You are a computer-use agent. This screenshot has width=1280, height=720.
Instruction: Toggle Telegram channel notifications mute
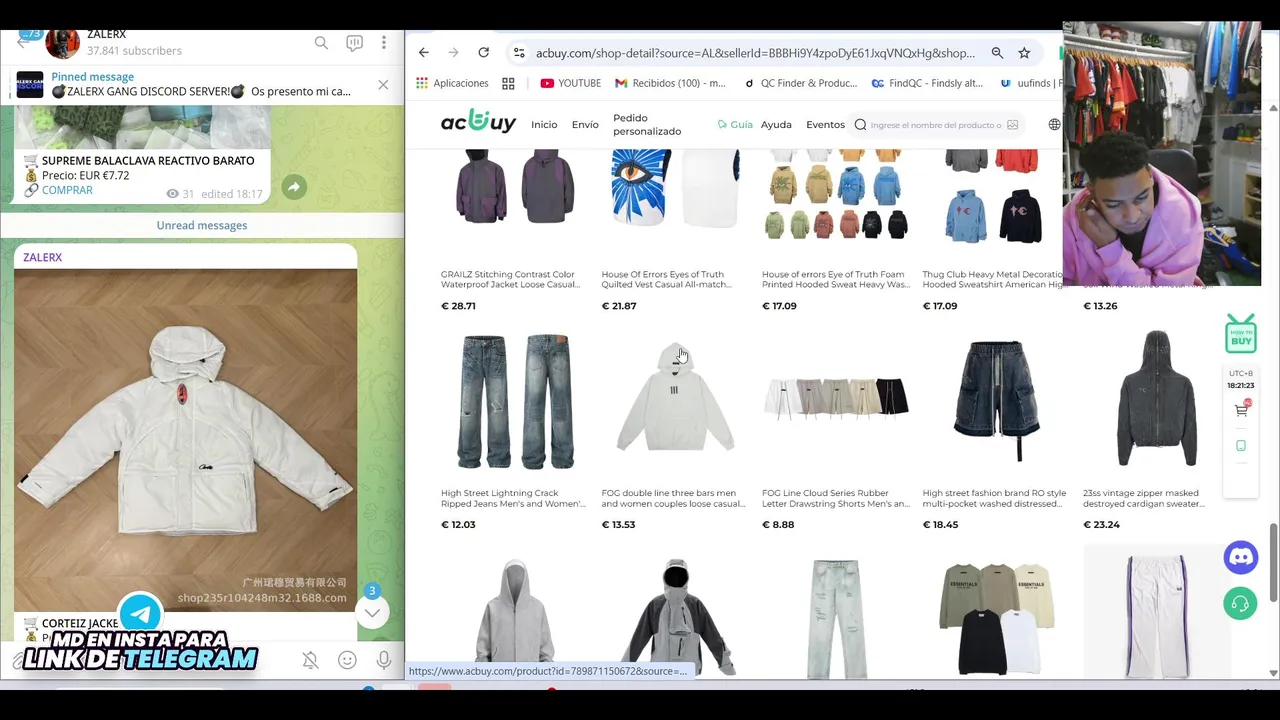310,660
